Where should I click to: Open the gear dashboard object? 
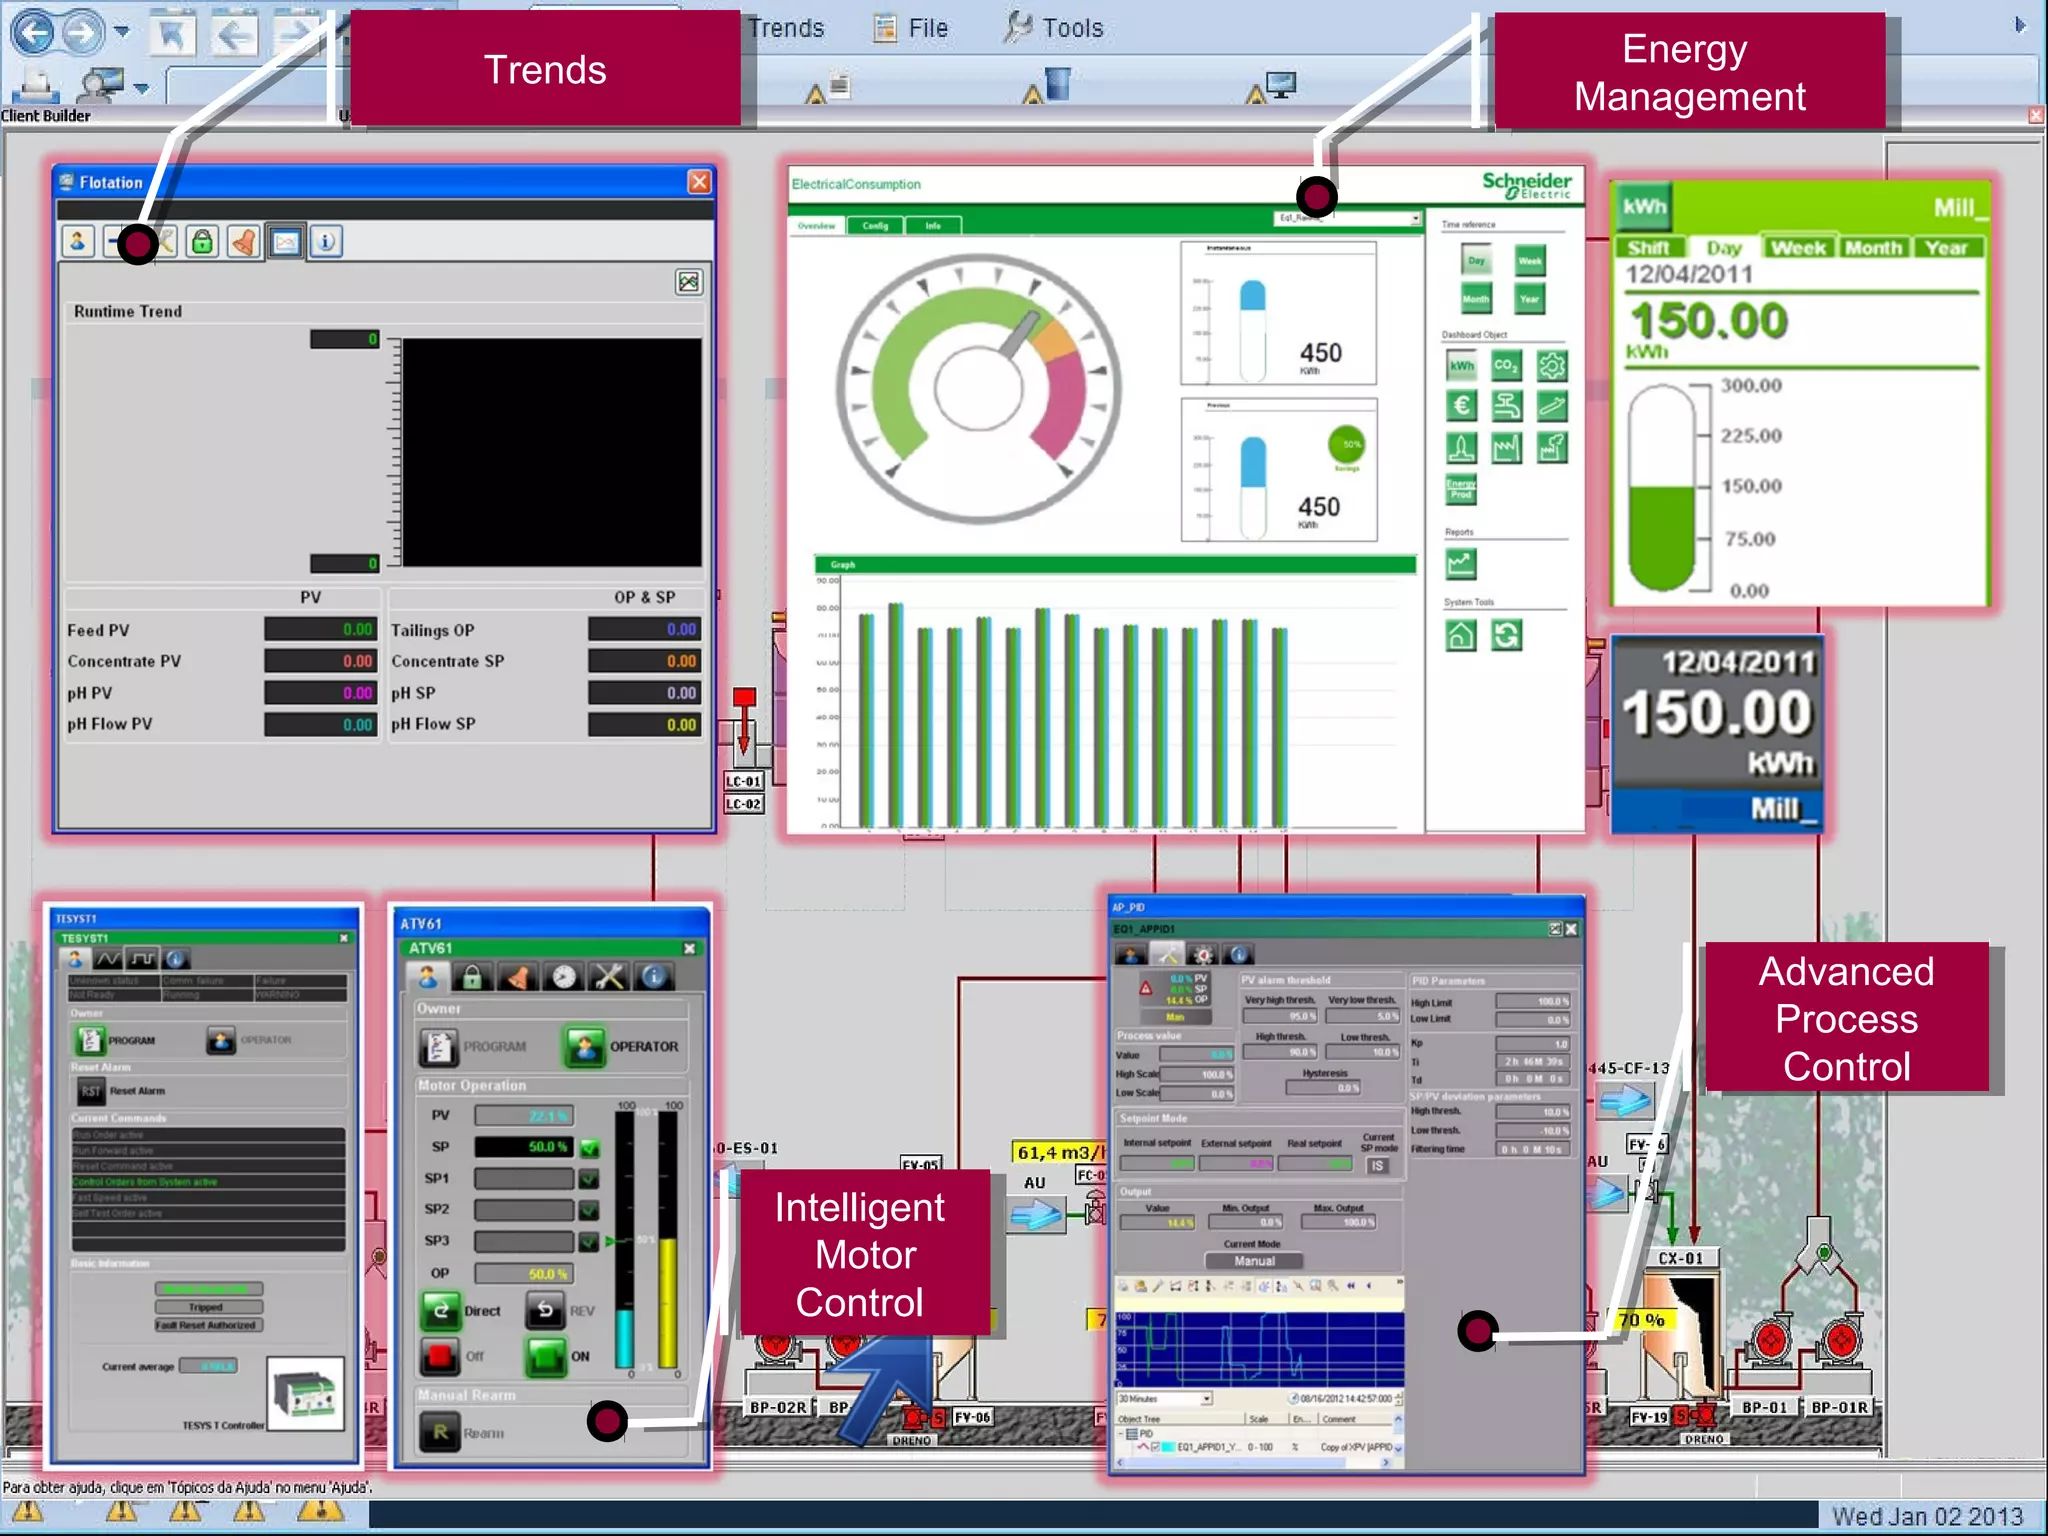1552,366
